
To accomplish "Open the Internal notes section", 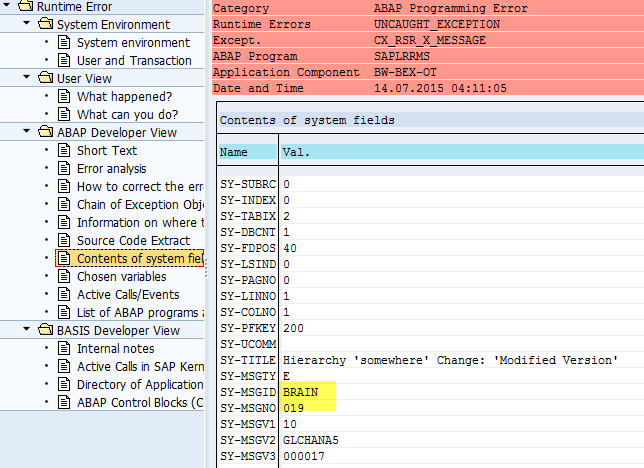I will click(x=116, y=348).
